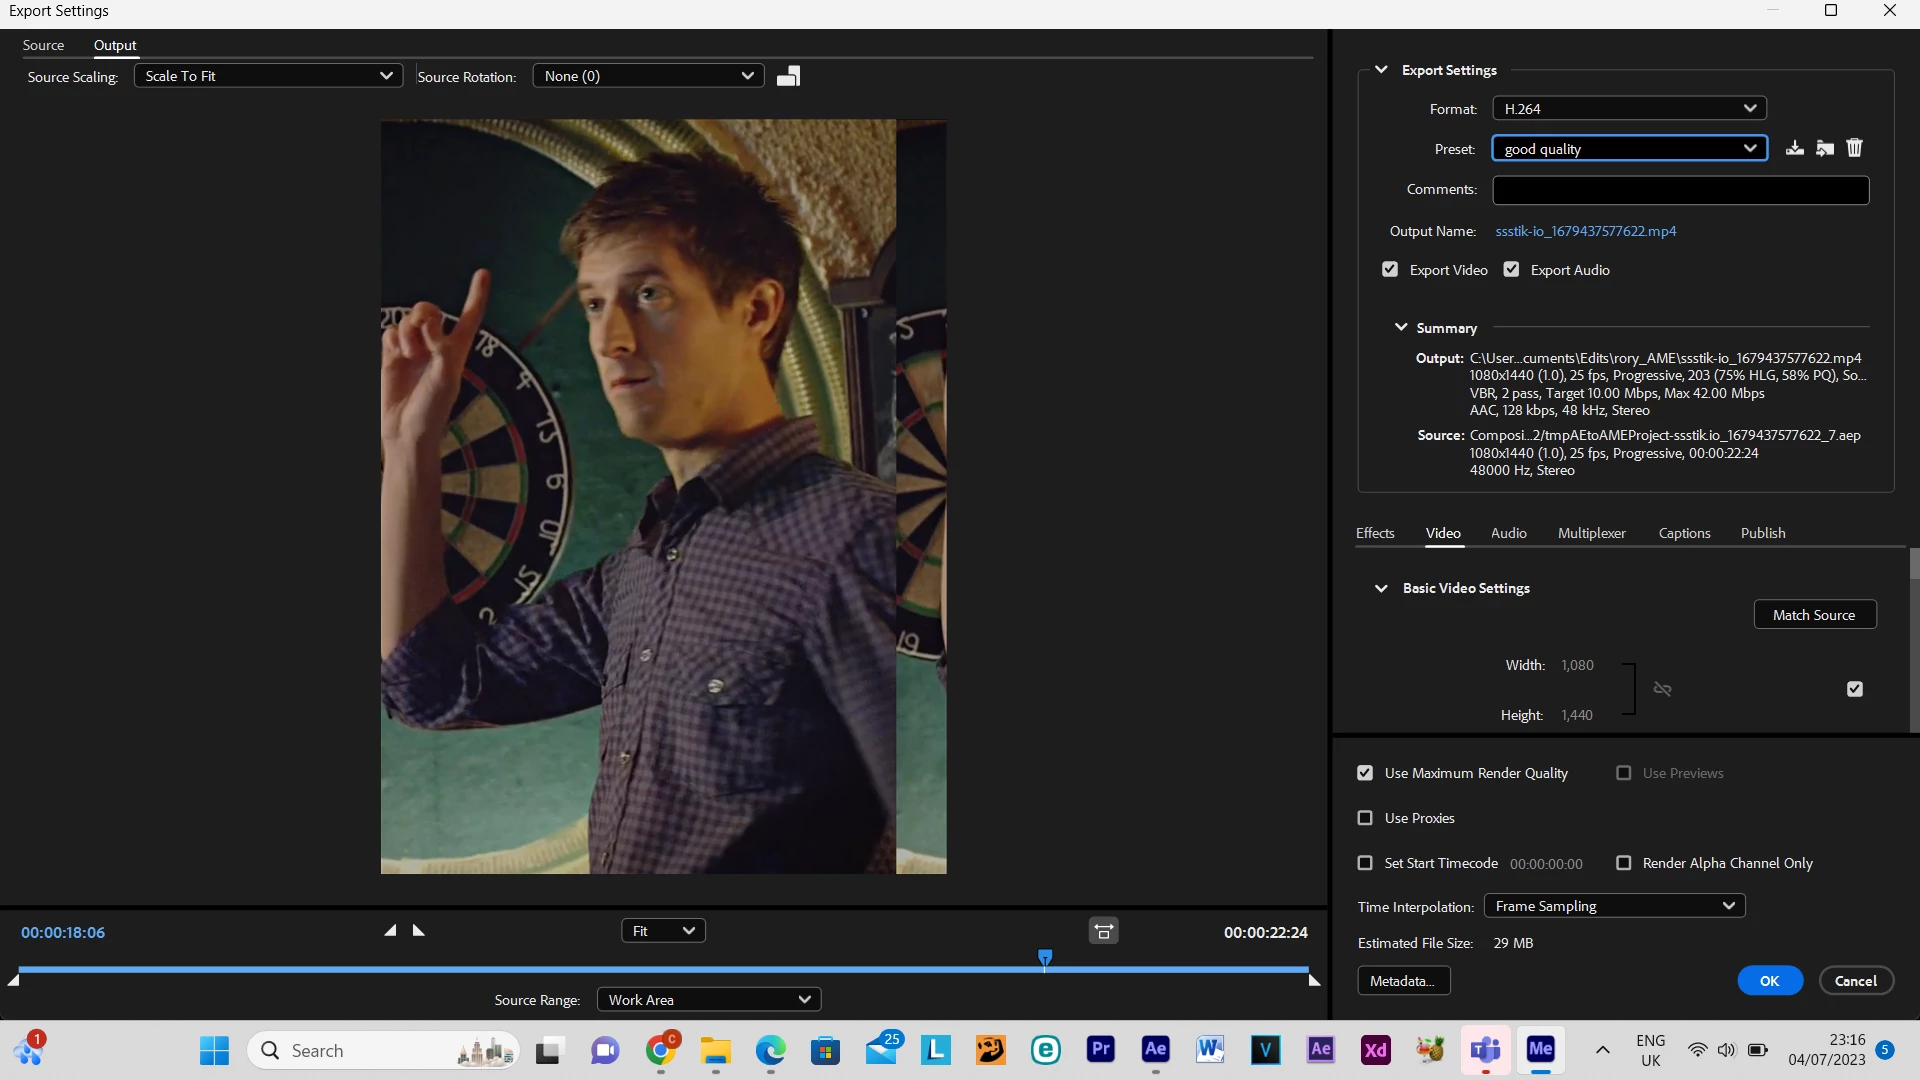Switch to the Source tab
Viewport: 1920px width, 1080px height.
click(x=43, y=45)
